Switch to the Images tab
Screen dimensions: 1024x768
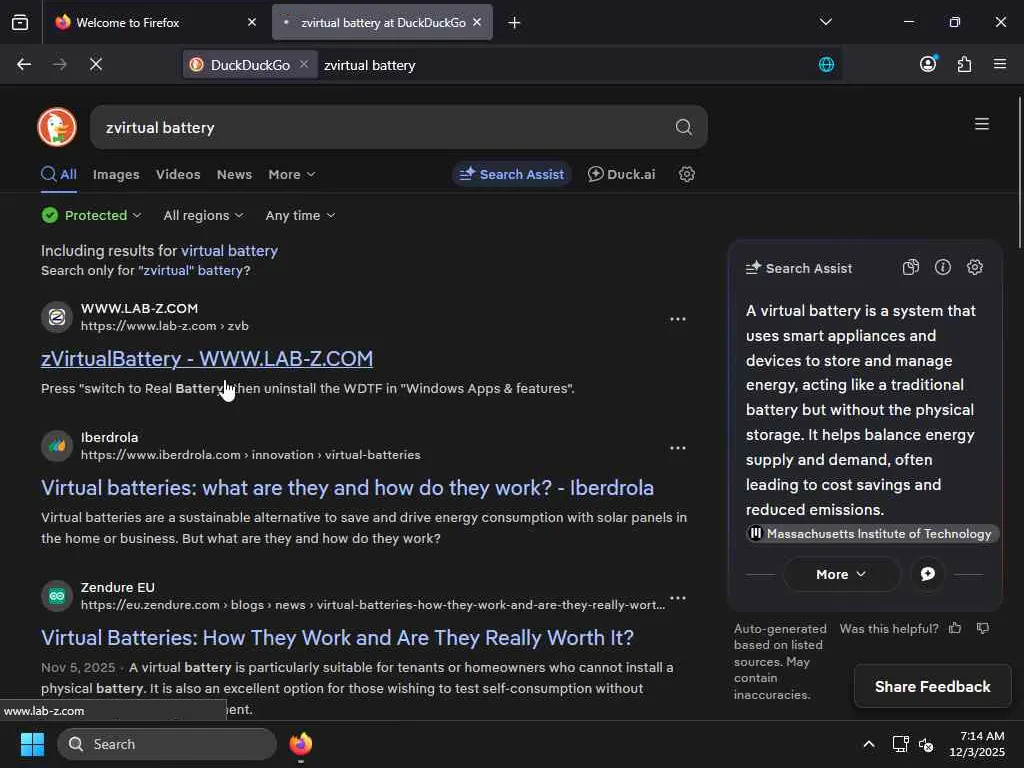point(116,174)
